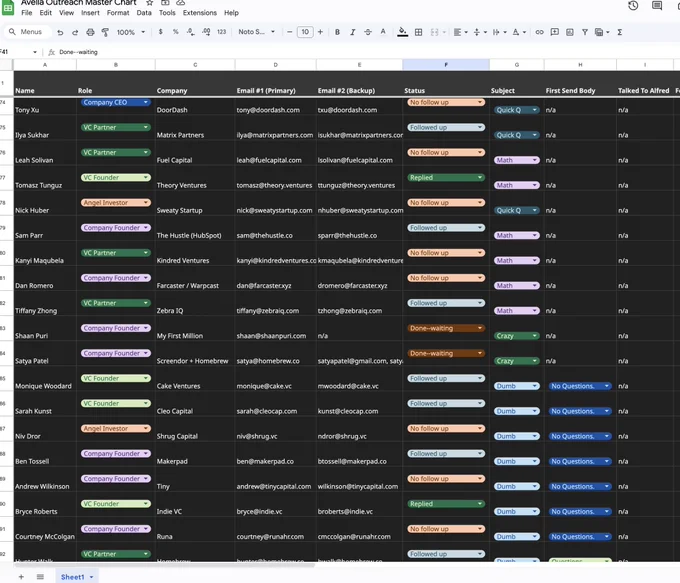Open the Insert menu

(x=90, y=13)
